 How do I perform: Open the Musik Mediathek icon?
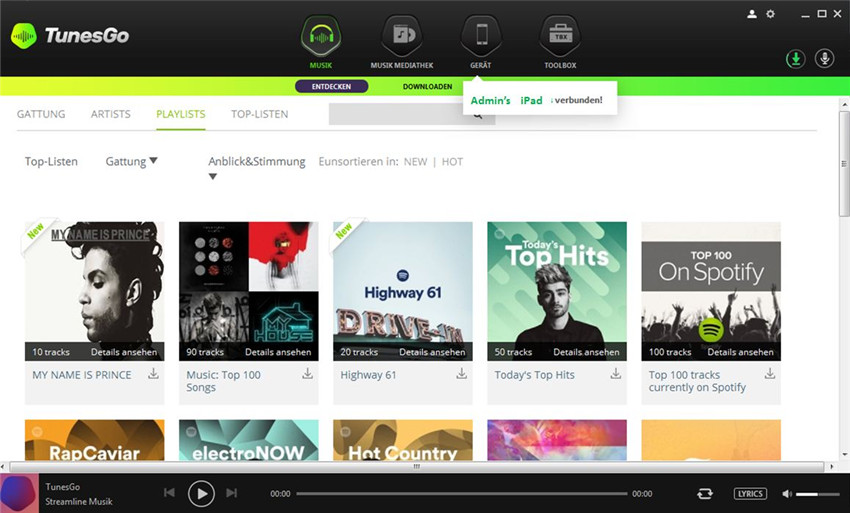402,37
